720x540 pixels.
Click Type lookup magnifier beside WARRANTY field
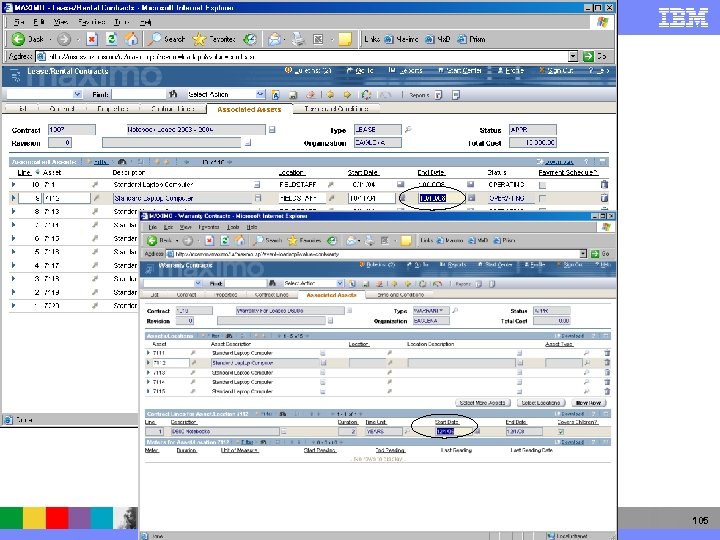[x=455, y=311]
